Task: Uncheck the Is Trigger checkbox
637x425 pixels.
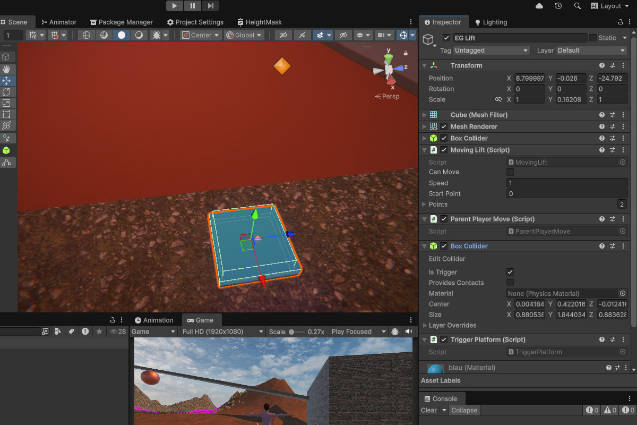Action: [x=510, y=272]
